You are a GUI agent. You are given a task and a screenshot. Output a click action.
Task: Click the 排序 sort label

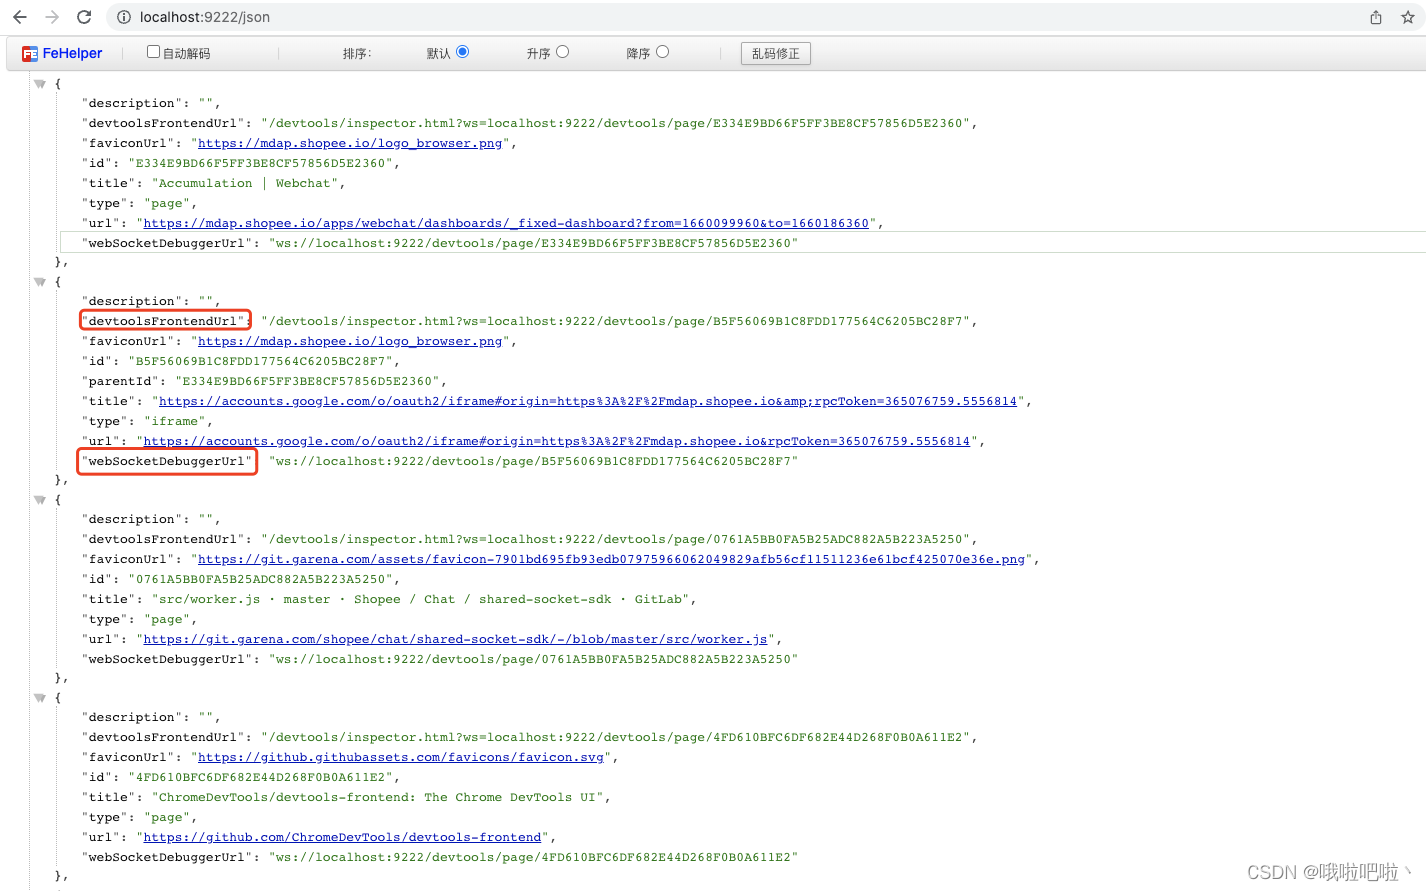(357, 54)
